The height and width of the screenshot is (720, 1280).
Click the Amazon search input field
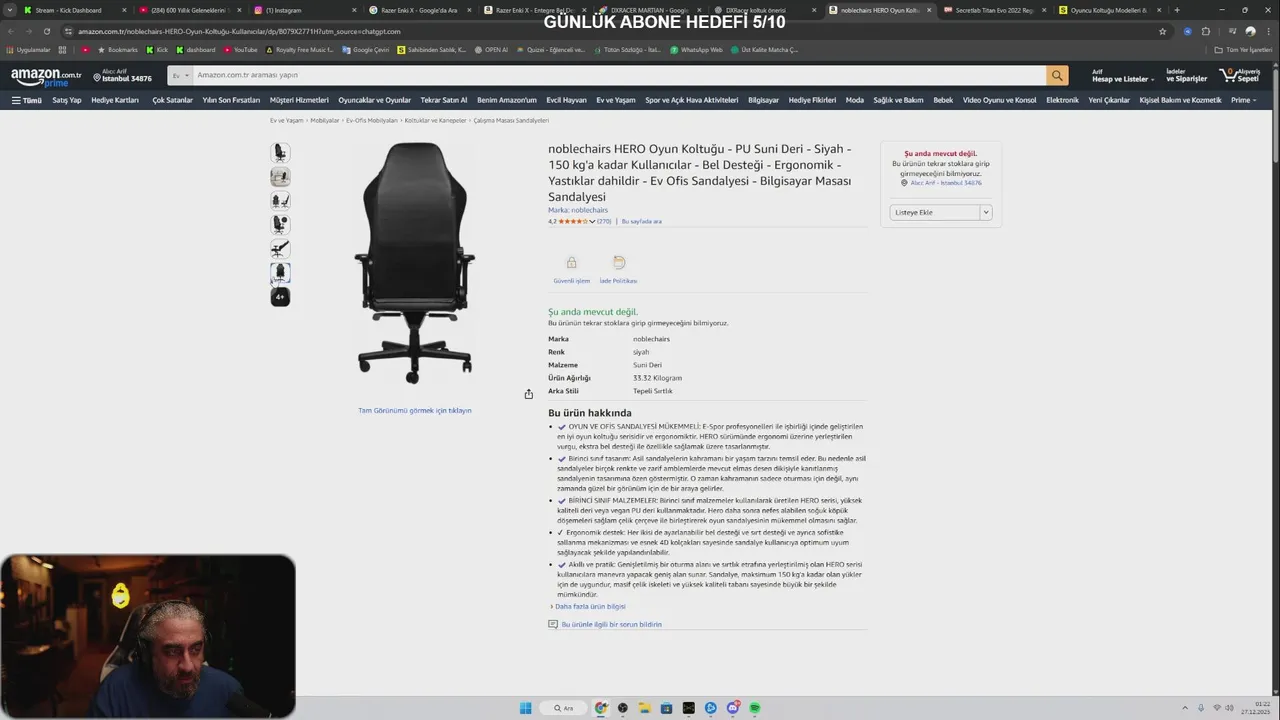click(619, 75)
